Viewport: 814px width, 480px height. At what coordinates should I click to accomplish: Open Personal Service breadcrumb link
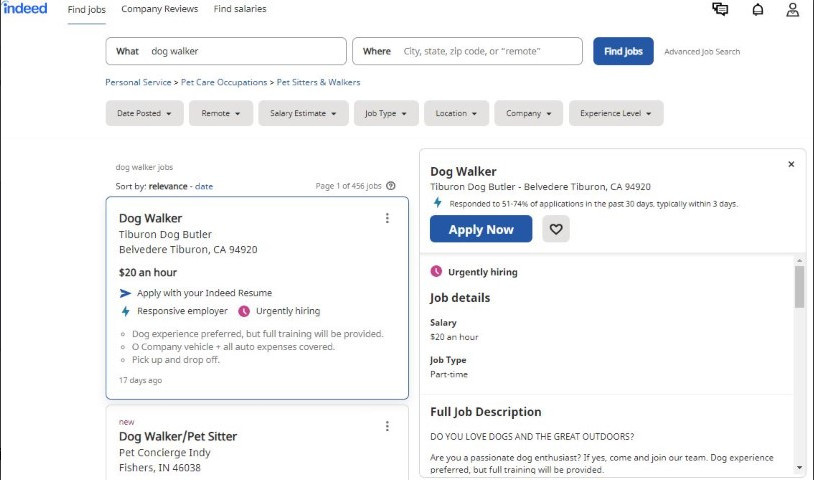click(138, 82)
